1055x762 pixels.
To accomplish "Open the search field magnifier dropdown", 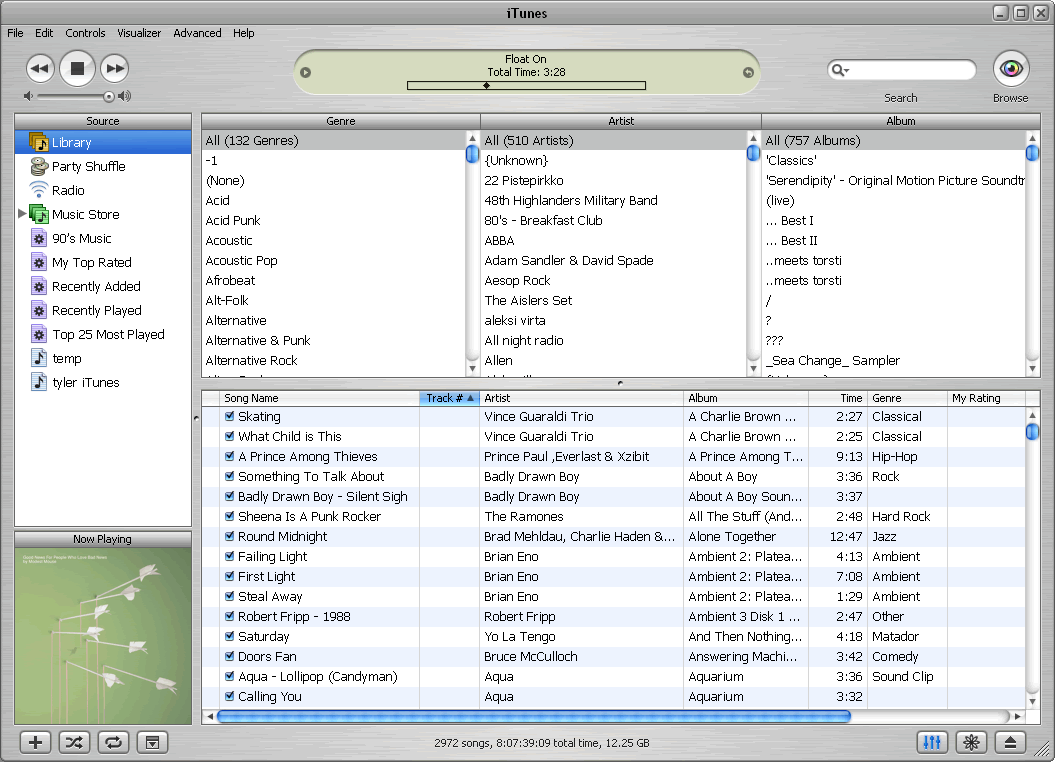I will (x=841, y=70).
